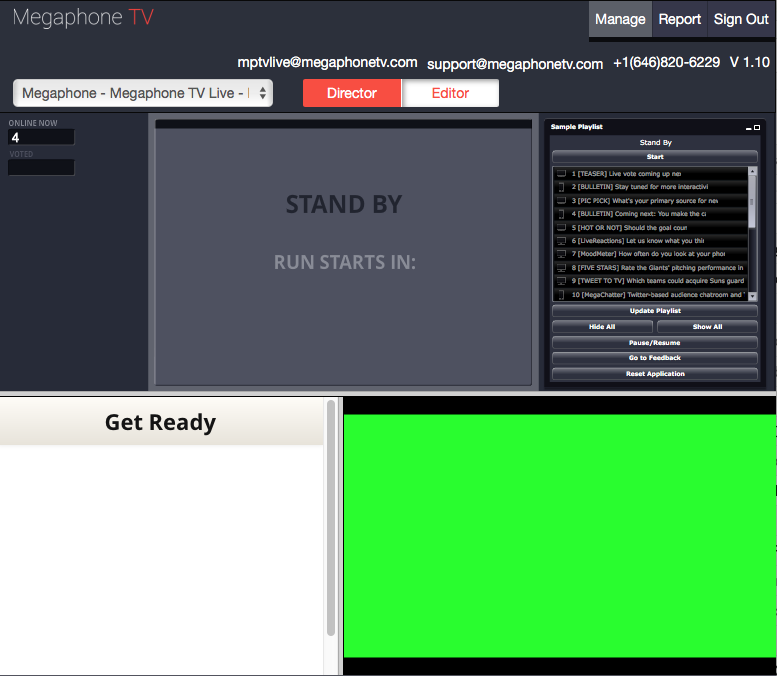Click the phone number +1(646)820-6229
This screenshot has width=777, height=676.
click(666, 62)
